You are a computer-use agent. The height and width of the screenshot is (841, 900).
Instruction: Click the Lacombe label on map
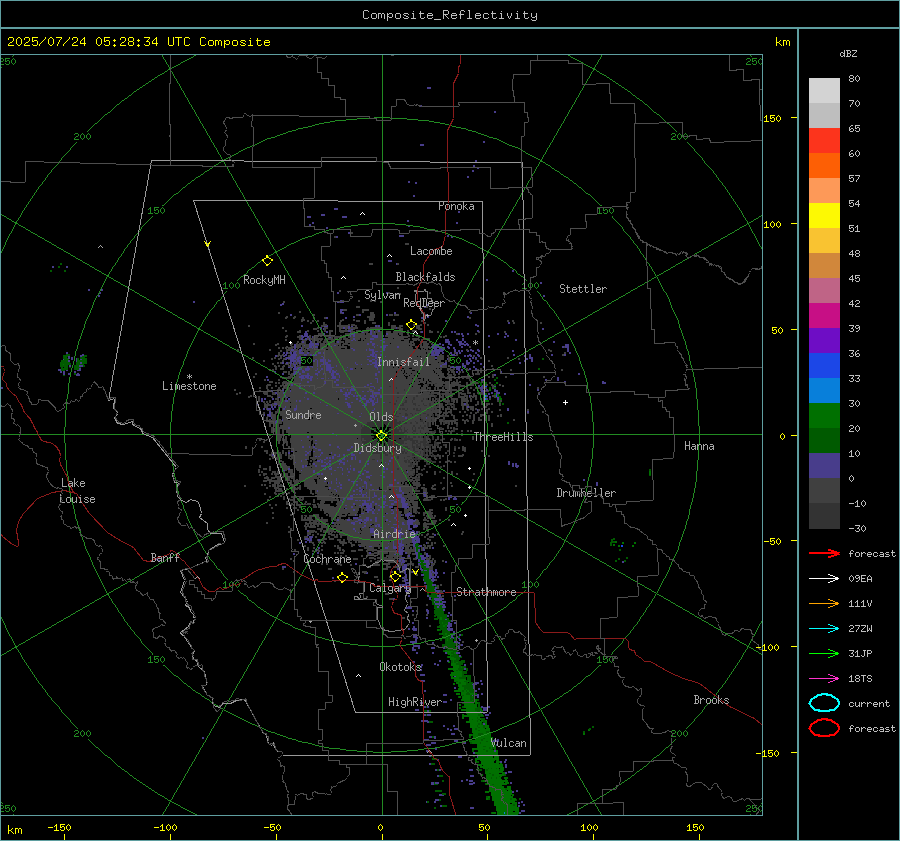point(431,251)
